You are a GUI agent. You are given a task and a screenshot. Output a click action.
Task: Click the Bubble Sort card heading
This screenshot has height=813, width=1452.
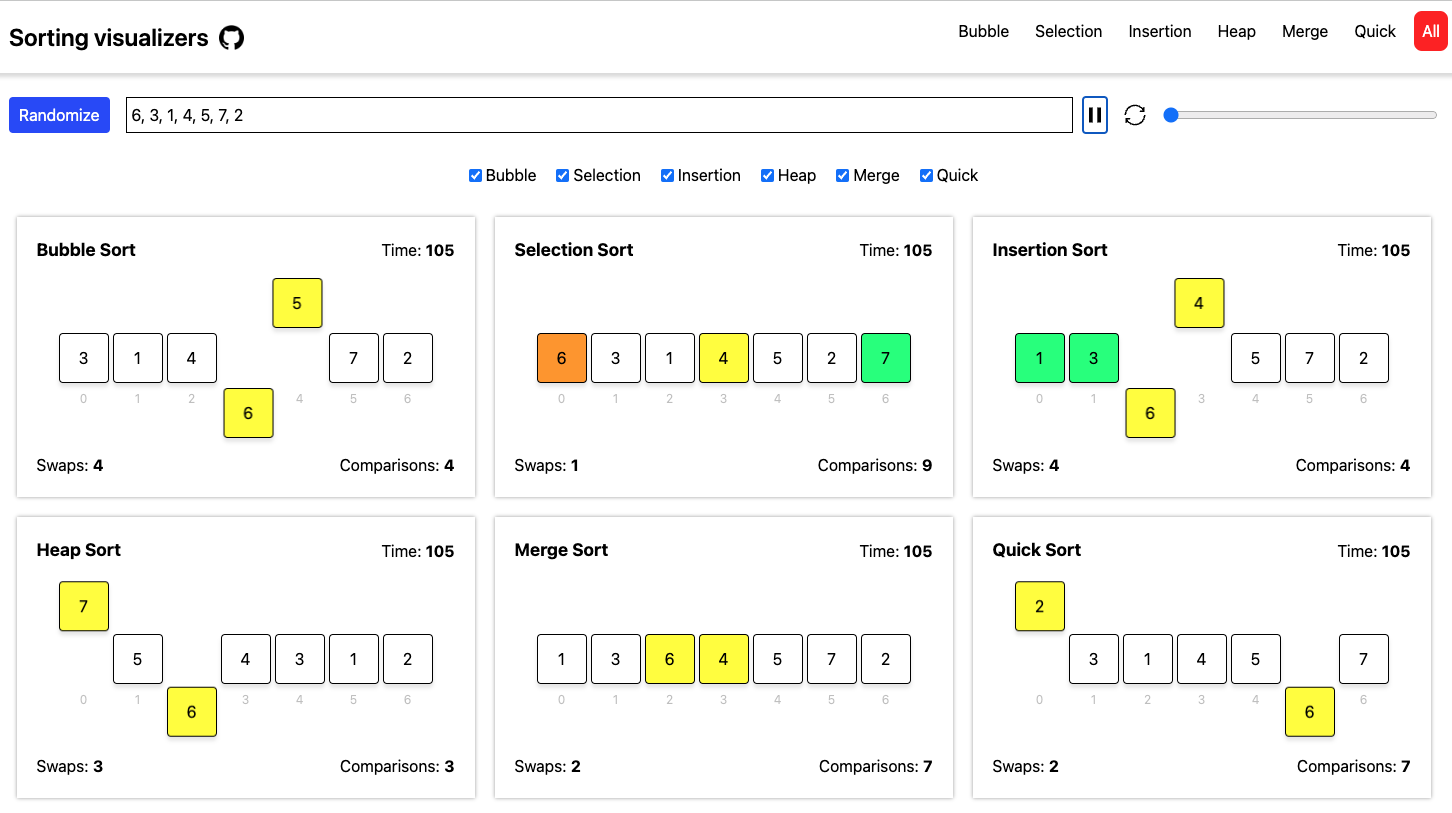click(x=86, y=250)
